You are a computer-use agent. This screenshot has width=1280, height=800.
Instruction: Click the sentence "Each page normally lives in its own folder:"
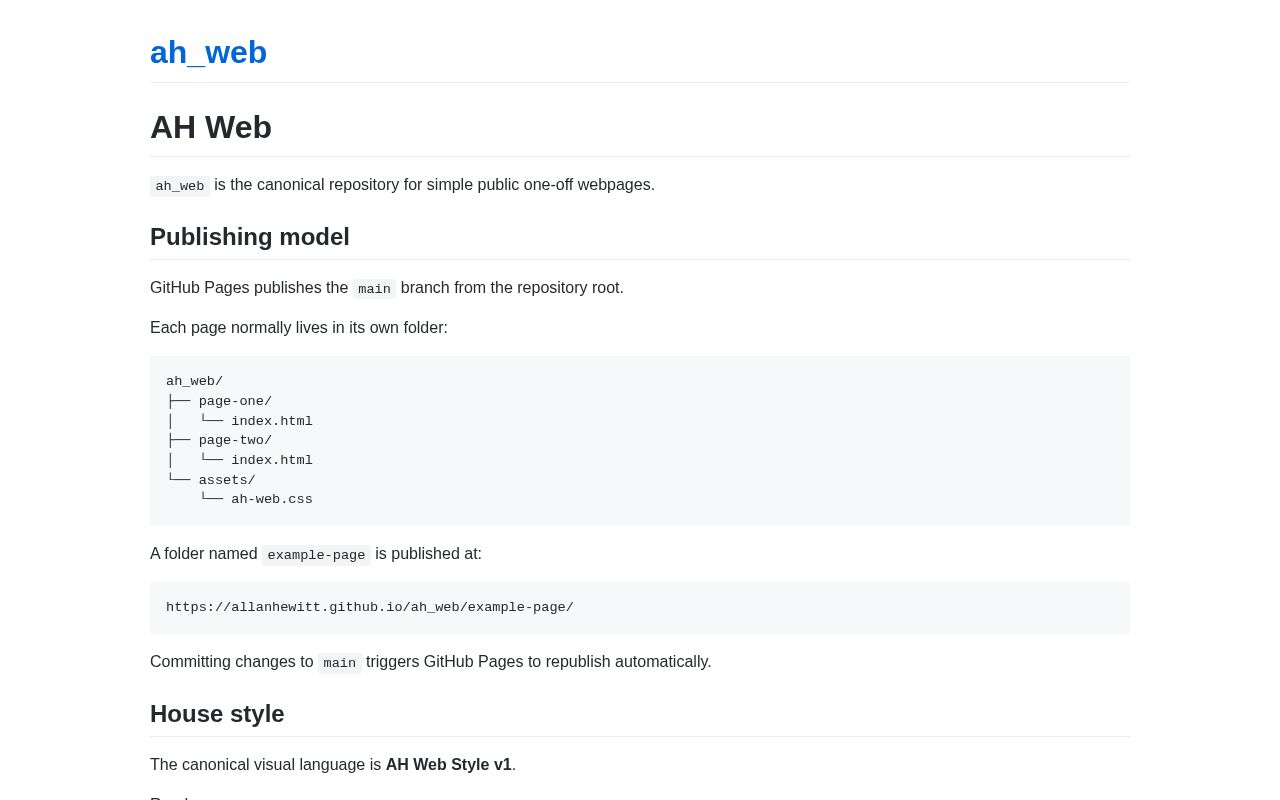pyautogui.click(x=299, y=328)
